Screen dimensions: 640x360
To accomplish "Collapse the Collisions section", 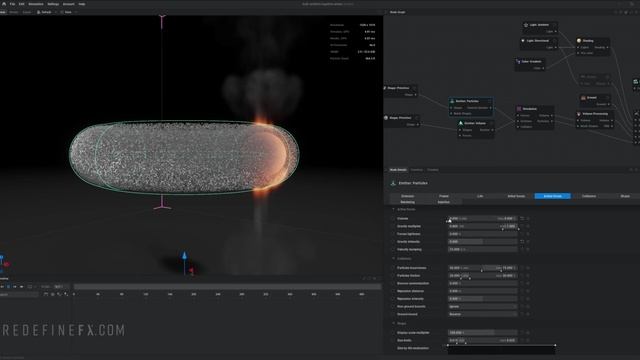I will 393,259.
